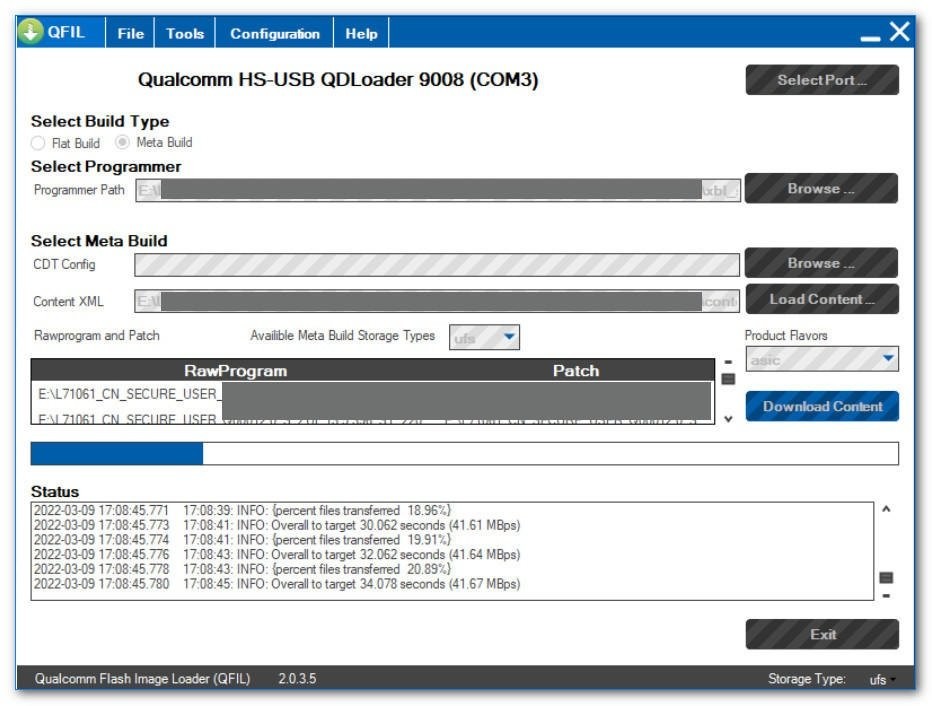Click version 2.0.3.5 in status bar
Screen dimensions: 932x706
(297, 679)
